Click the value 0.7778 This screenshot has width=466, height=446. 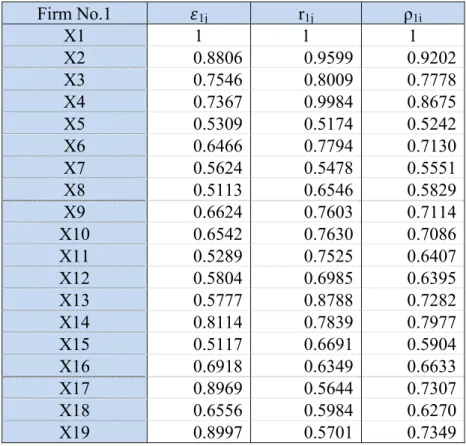point(431,80)
